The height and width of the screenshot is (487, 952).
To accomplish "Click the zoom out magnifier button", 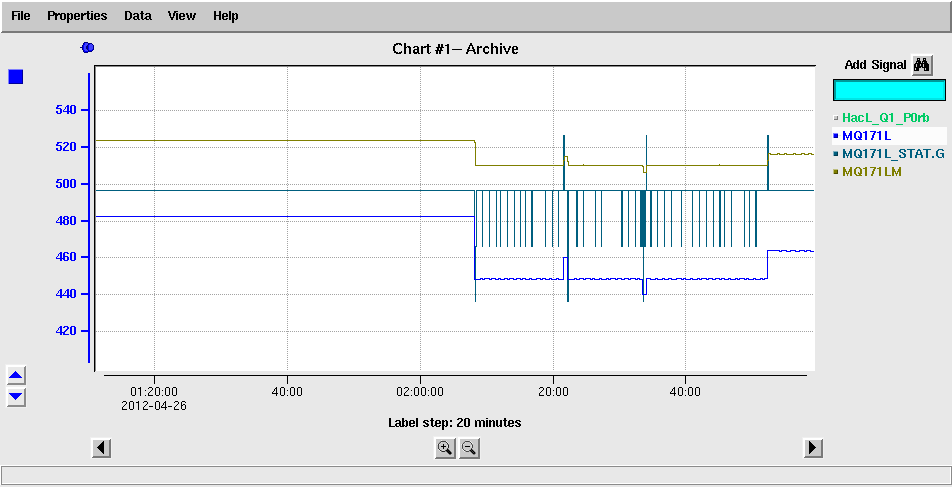I will (469, 449).
